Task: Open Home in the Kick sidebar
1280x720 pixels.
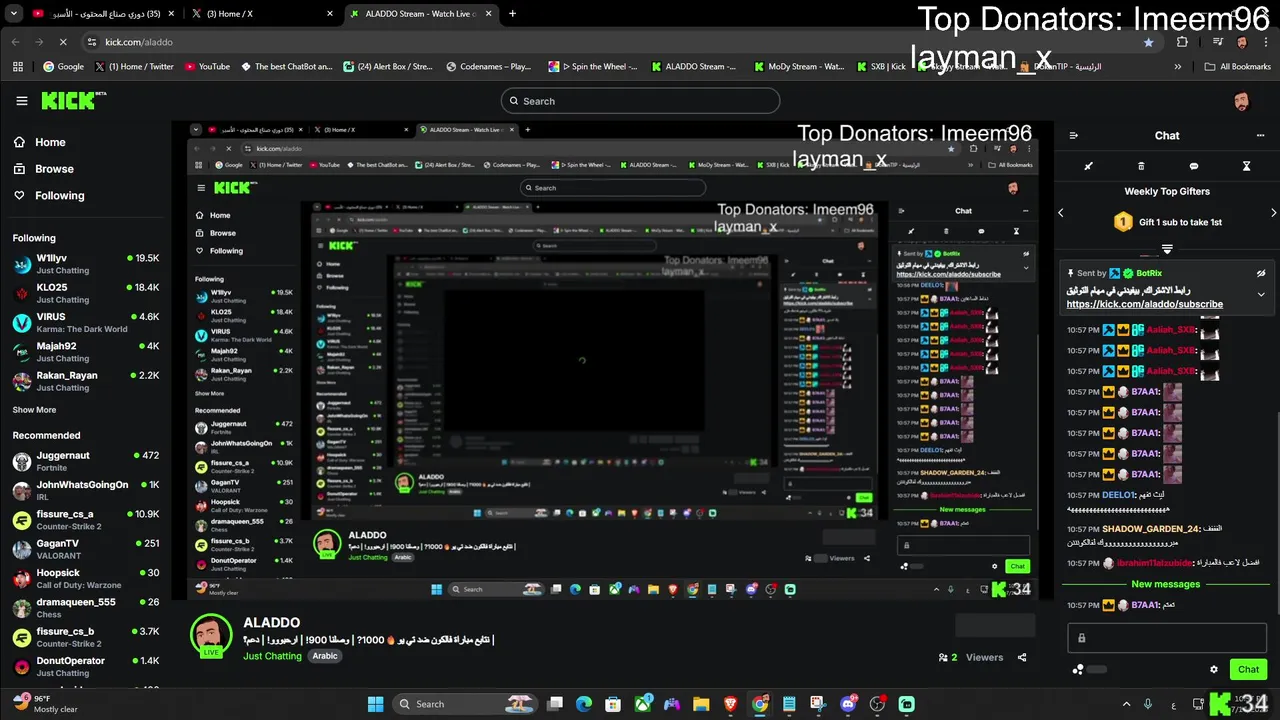Action: 39,142
